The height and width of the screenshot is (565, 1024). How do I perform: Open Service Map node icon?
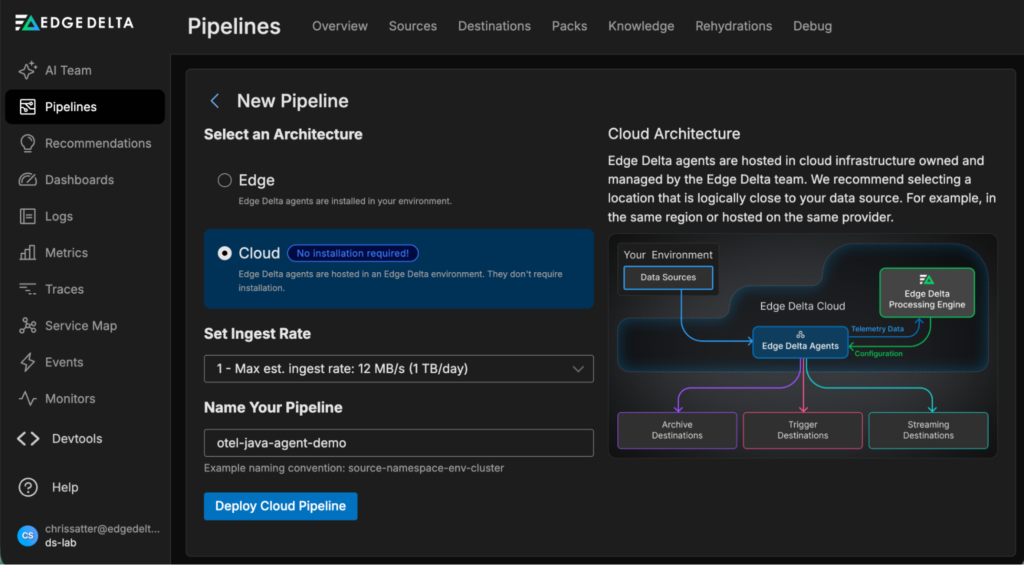(28, 326)
